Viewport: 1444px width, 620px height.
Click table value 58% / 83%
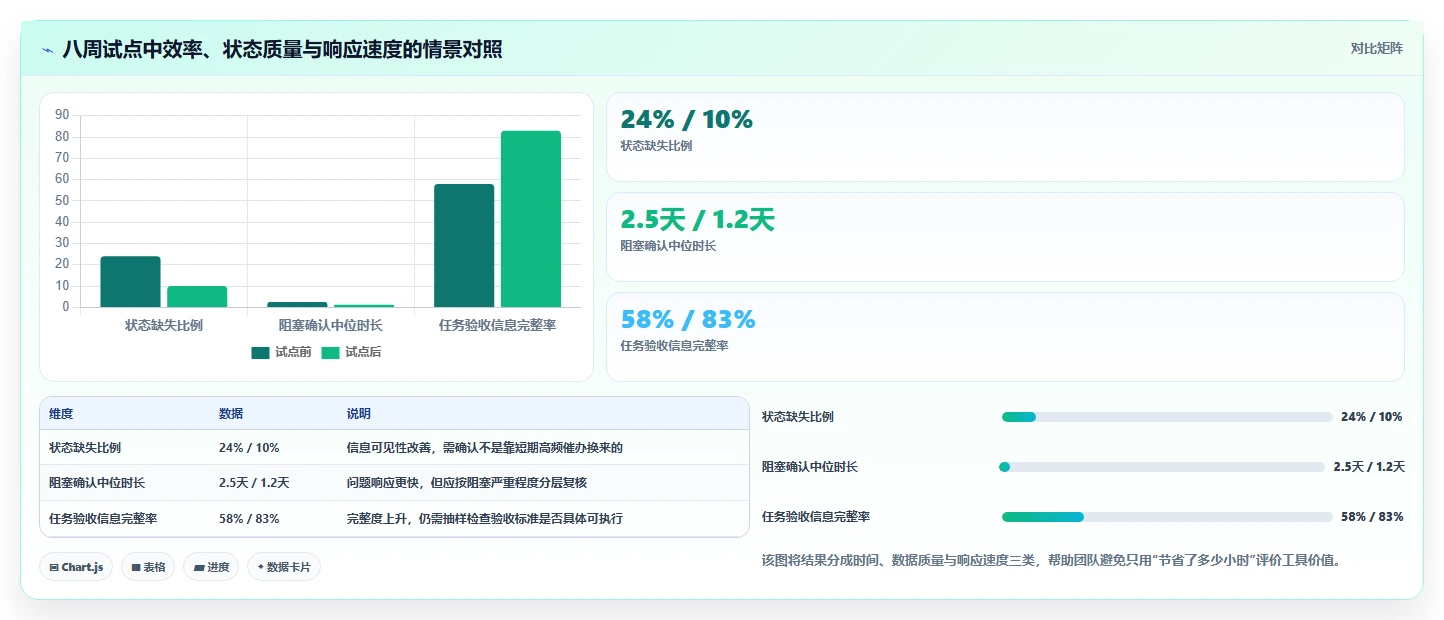[x=249, y=519]
